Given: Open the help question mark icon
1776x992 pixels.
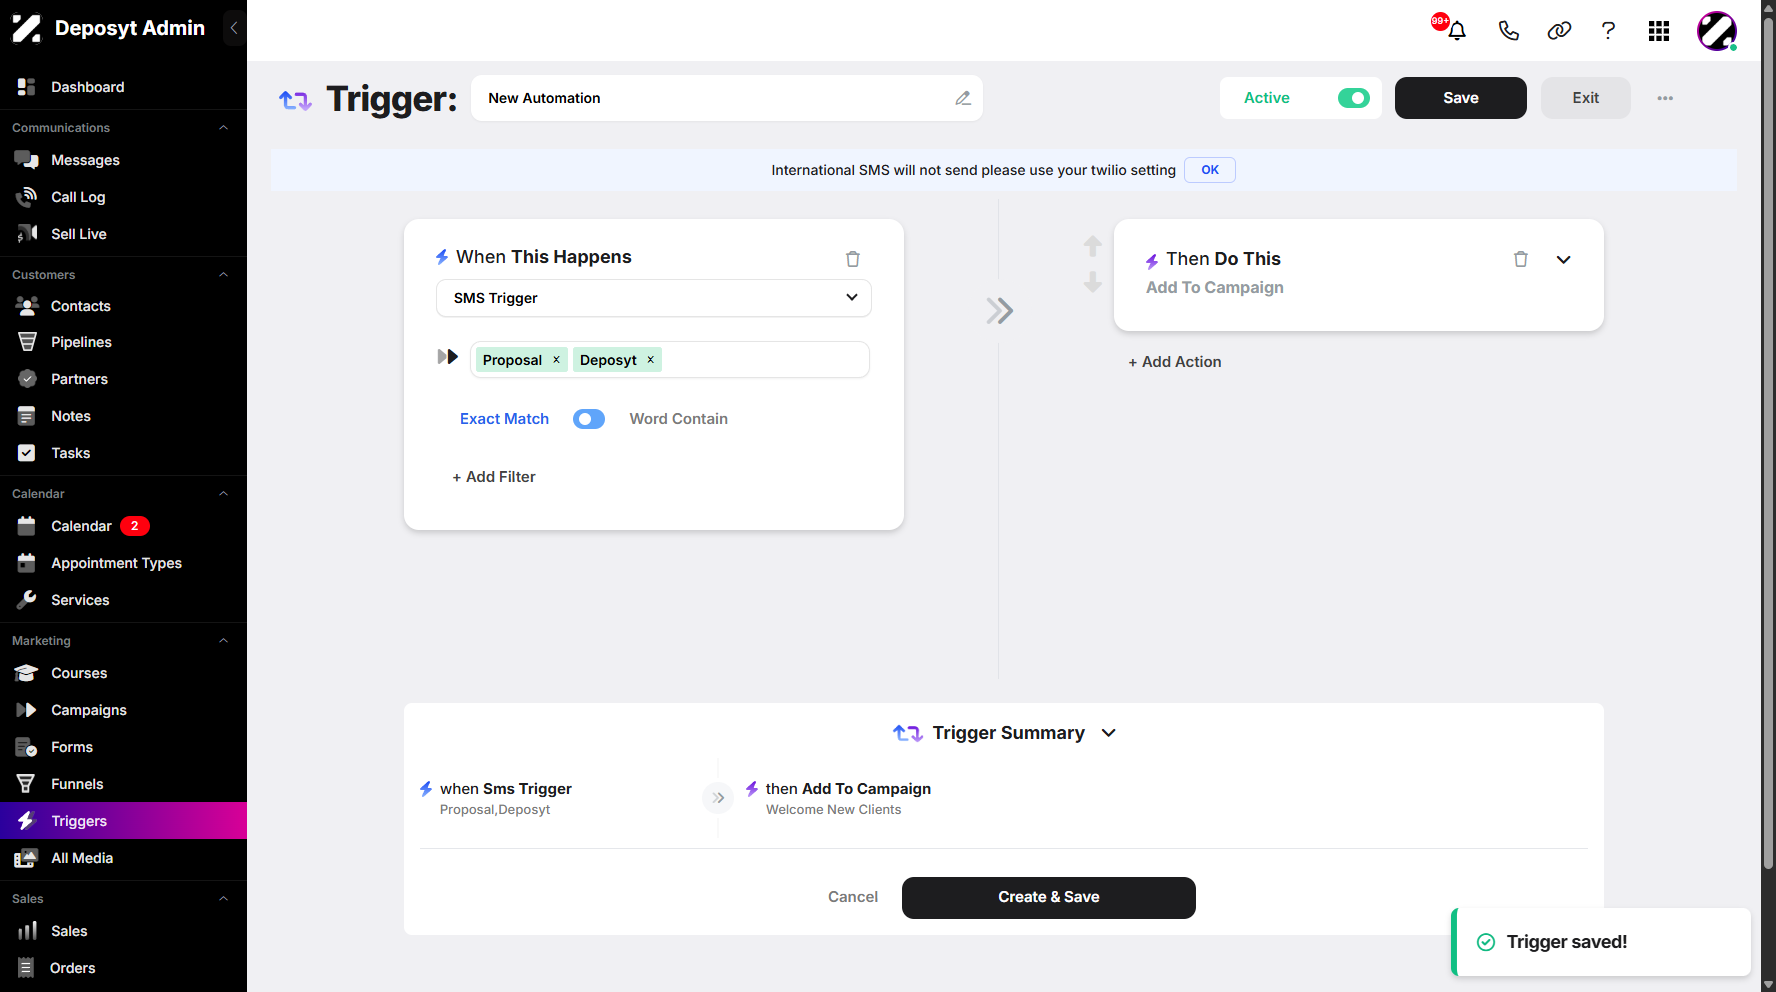Looking at the screenshot, I should [x=1608, y=31].
